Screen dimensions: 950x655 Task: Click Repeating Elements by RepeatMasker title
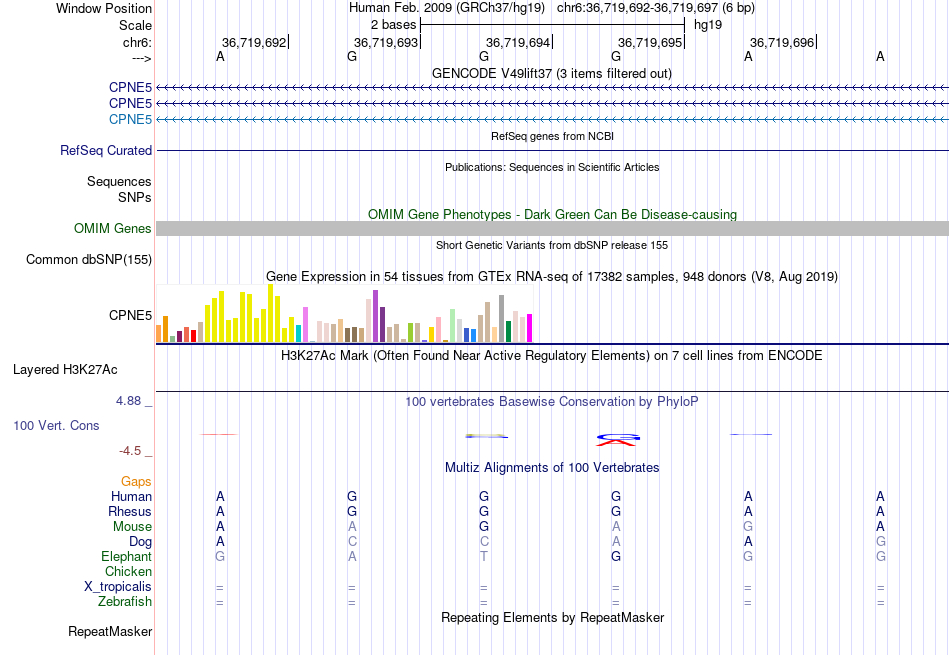coord(552,617)
